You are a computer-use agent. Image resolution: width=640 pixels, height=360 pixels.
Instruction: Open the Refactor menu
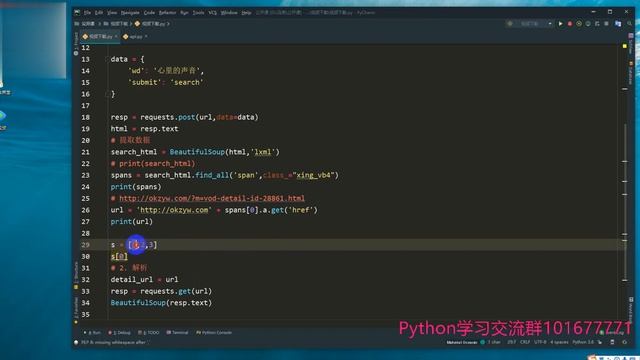pyautogui.click(x=167, y=13)
